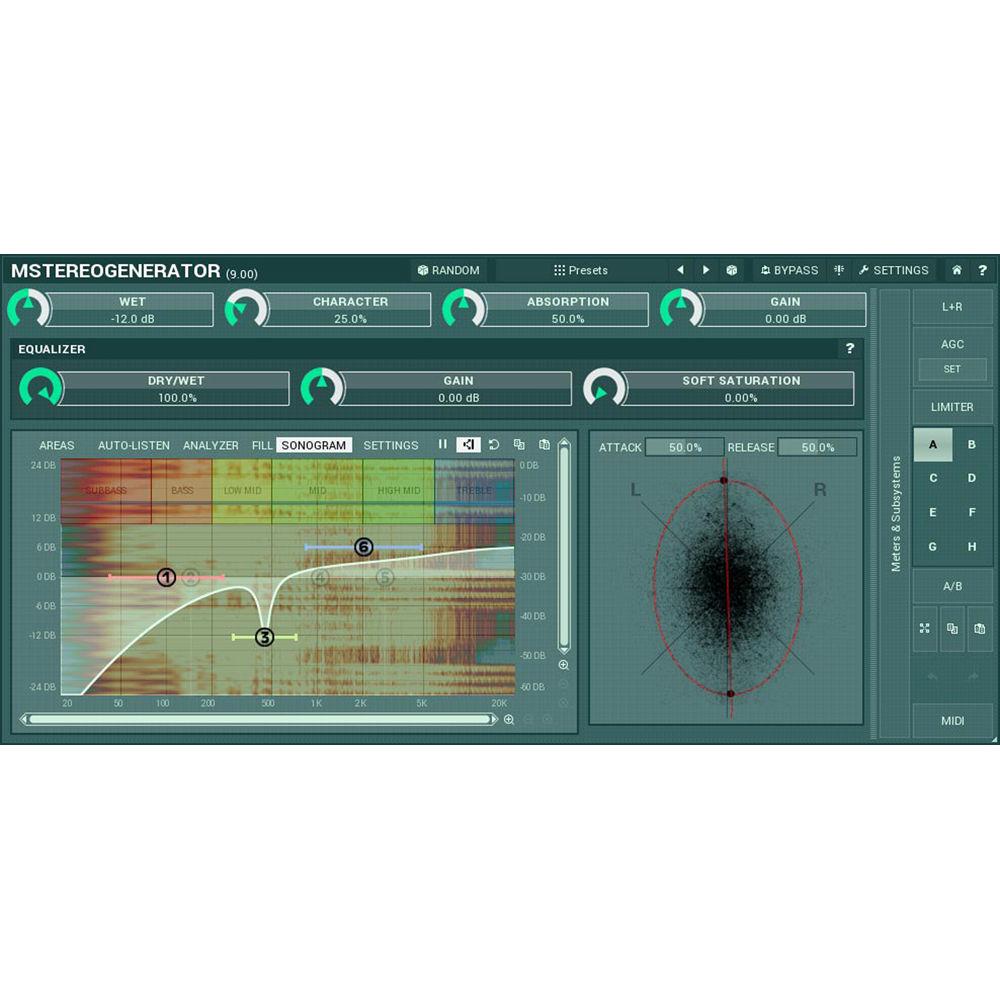Image resolution: width=1000 pixels, height=1000 pixels.
Task: Switch to the SONOGRAM tab
Action: click(x=314, y=445)
